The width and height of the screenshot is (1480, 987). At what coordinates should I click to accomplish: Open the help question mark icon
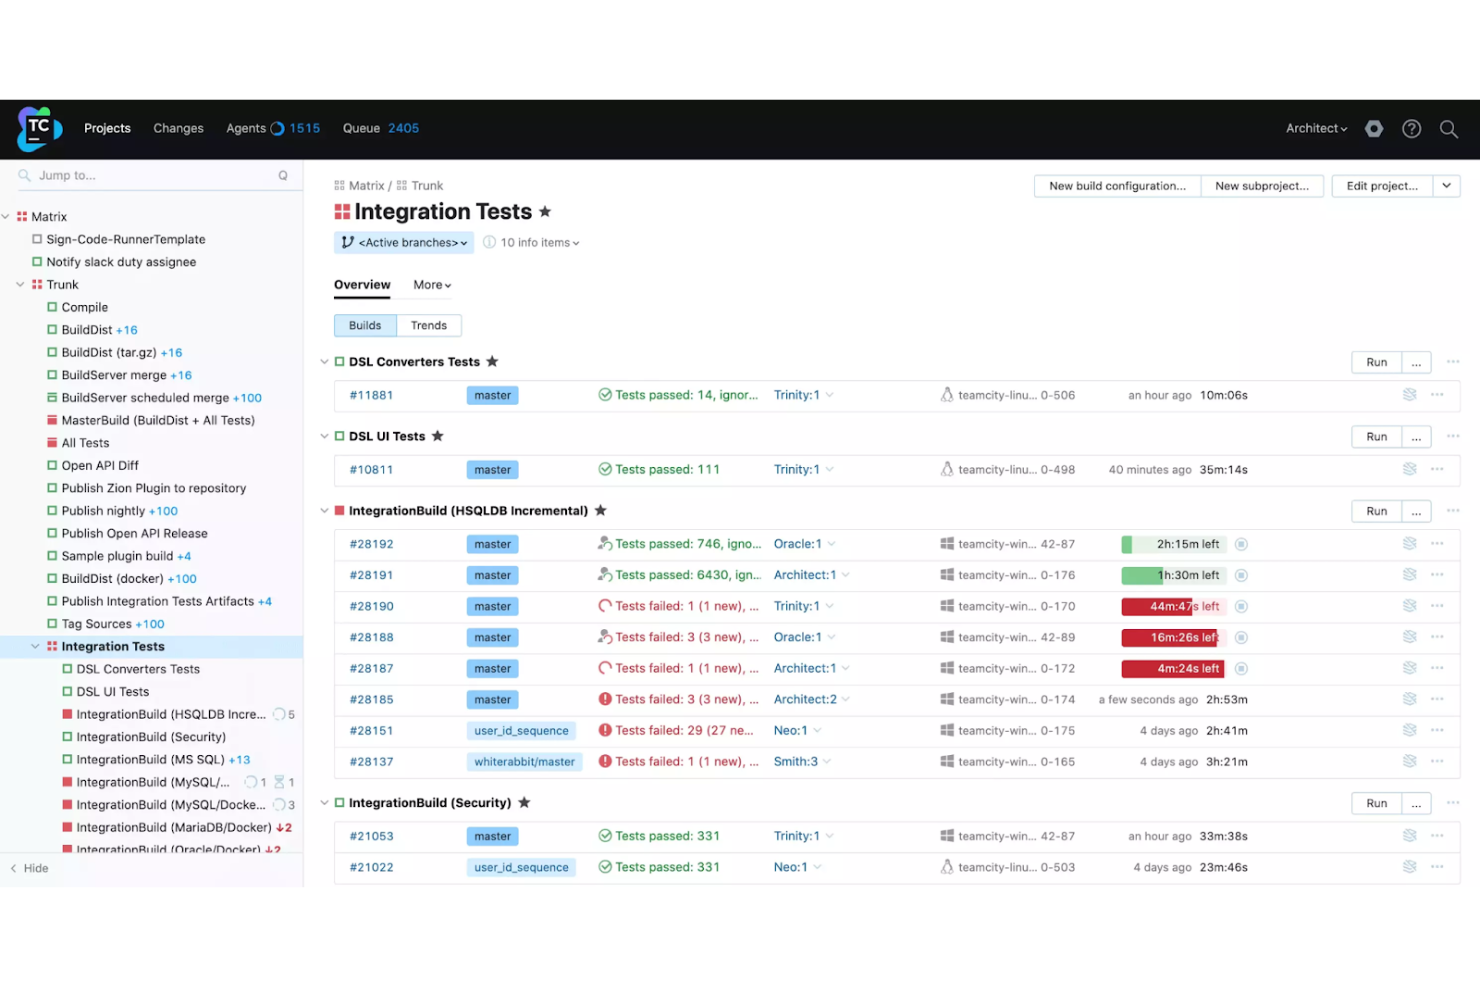tap(1411, 128)
